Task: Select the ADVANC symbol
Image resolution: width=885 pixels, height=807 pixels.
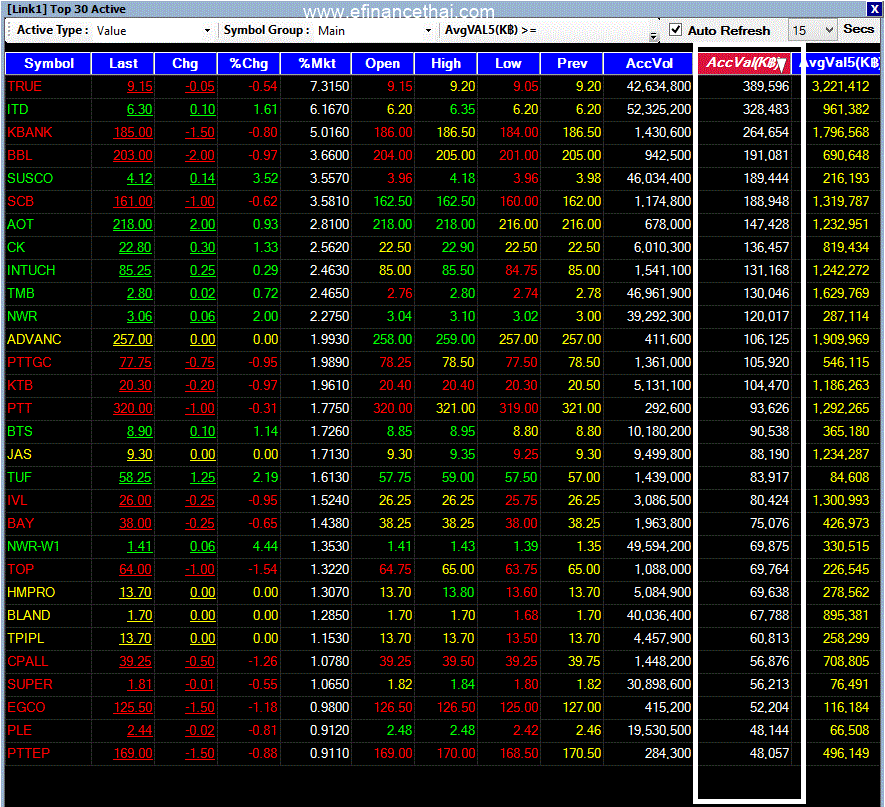Action: tap(34, 339)
